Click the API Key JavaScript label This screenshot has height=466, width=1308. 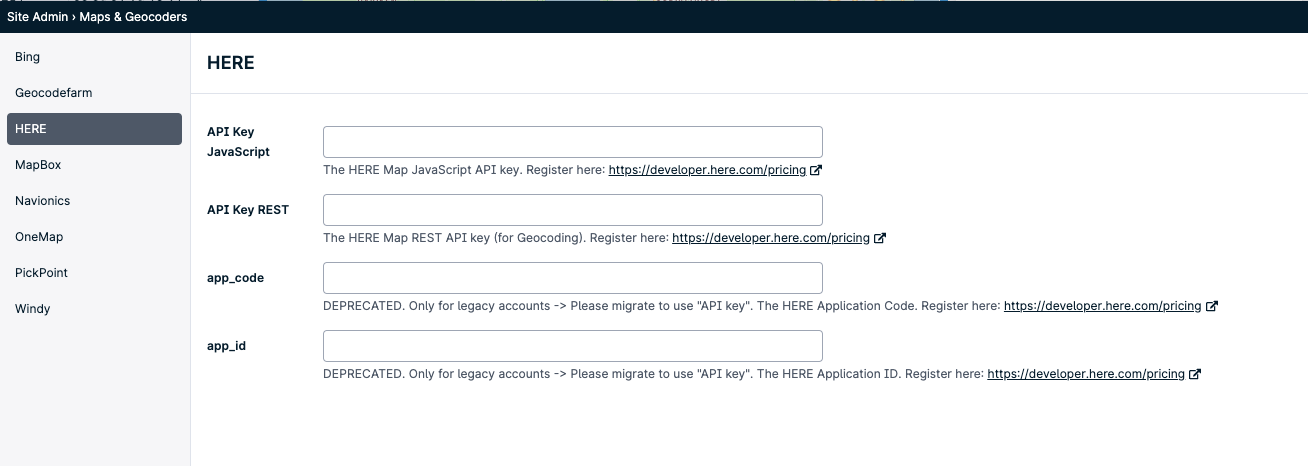pyautogui.click(x=238, y=142)
